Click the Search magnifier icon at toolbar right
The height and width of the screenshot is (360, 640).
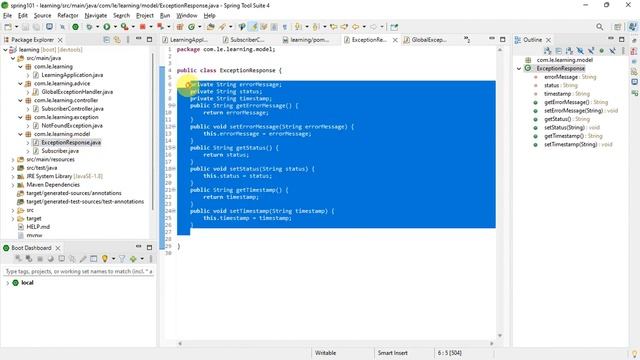click(599, 27)
